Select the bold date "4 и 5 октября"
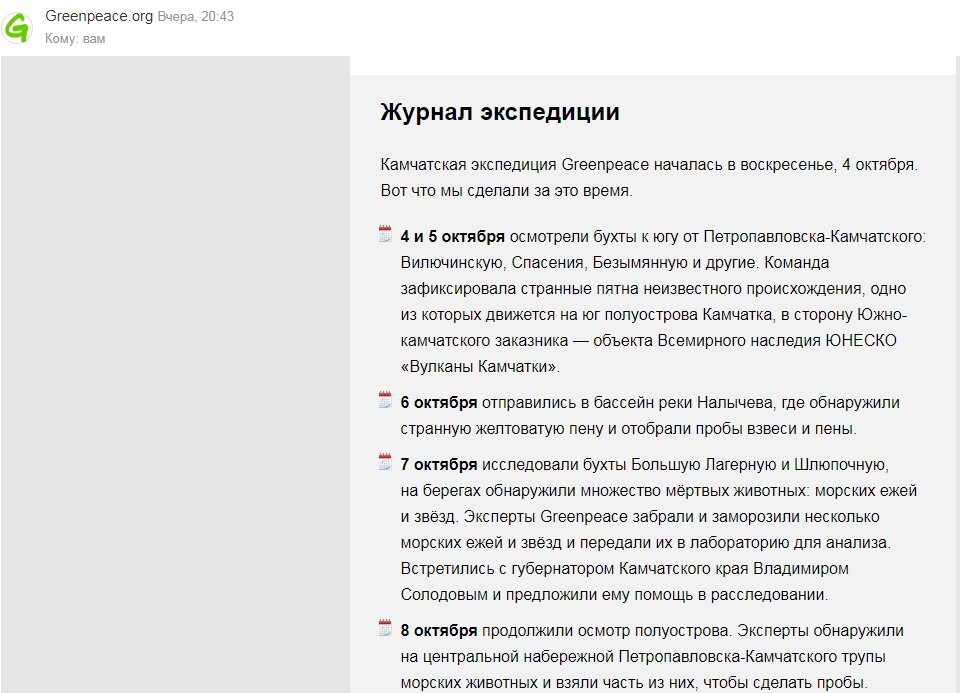This screenshot has width=960, height=693. point(452,236)
